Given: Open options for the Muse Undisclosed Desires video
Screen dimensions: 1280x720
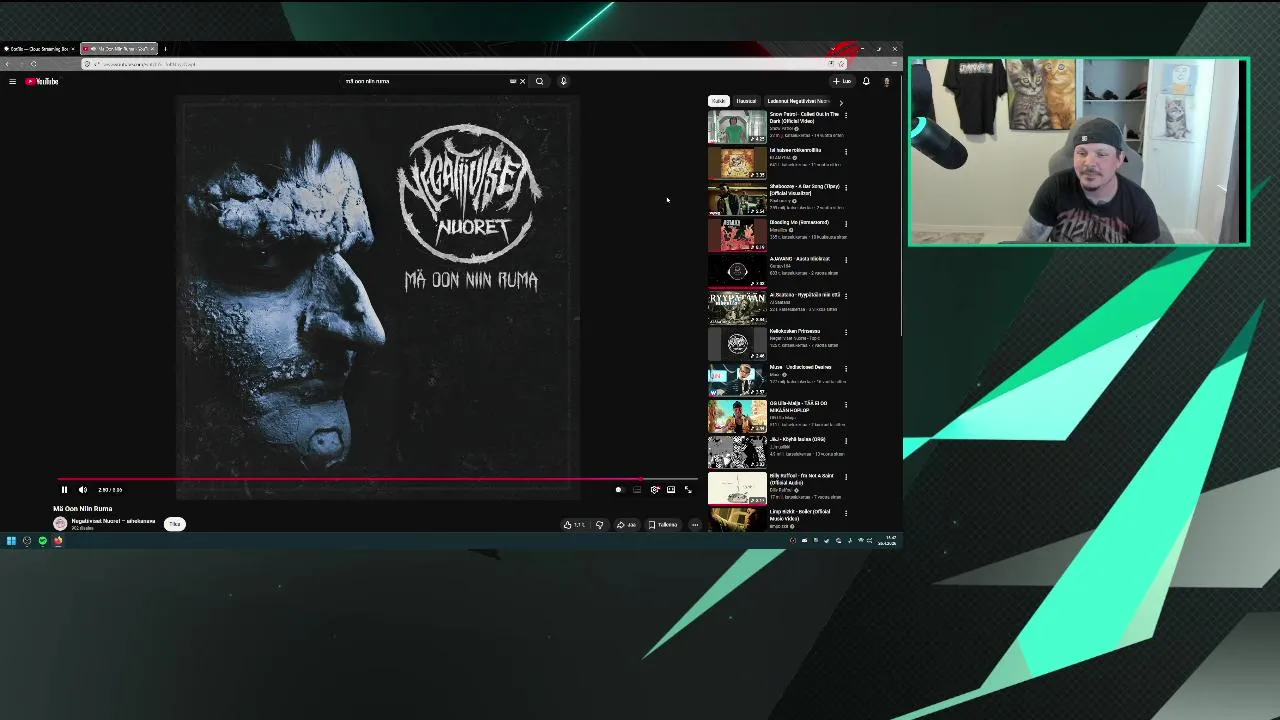Looking at the screenshot, I should point(846,368).
